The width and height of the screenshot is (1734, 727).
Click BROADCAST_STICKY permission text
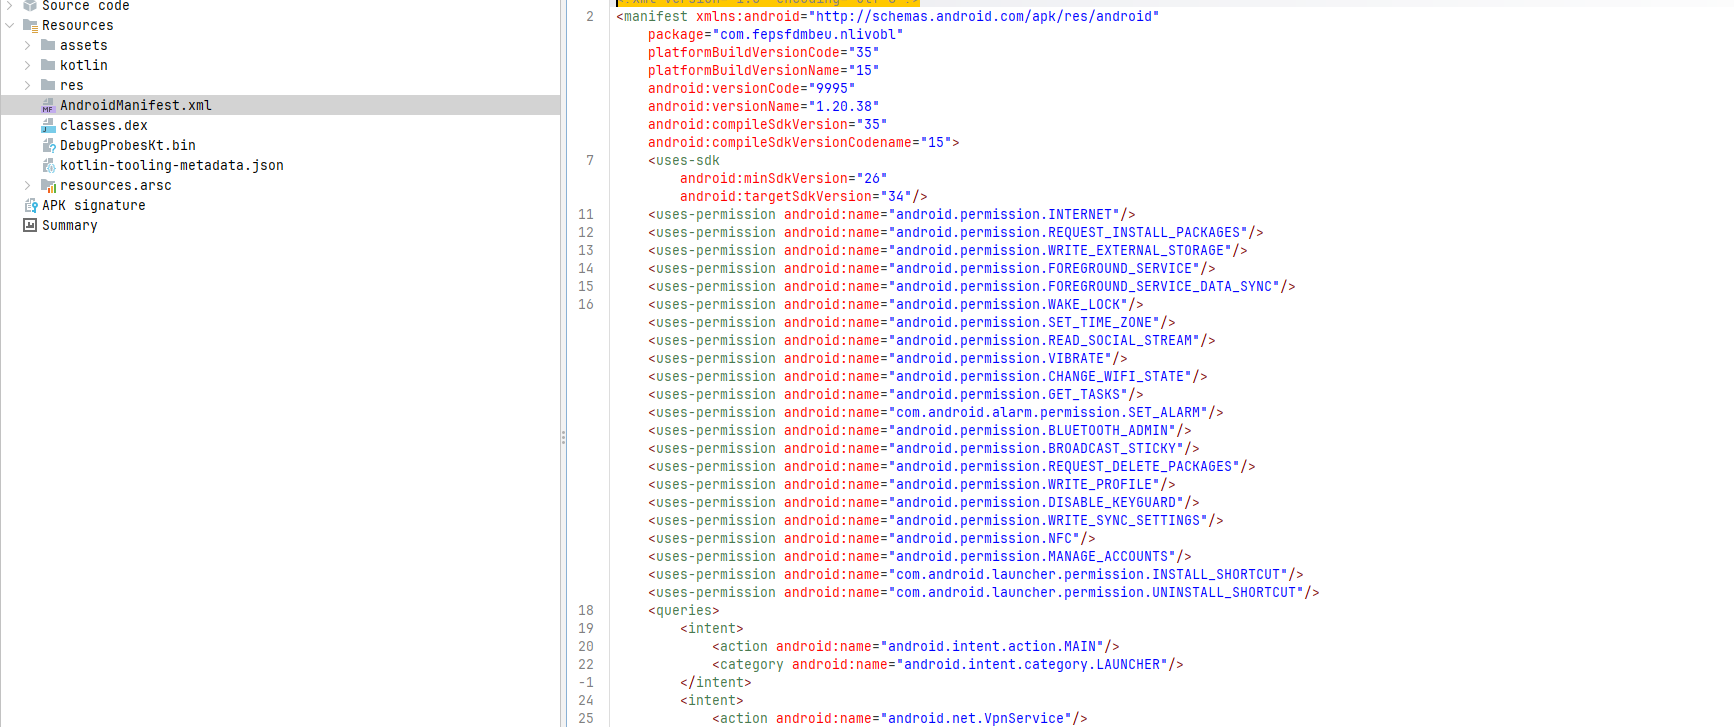[x=1112, y=448]
